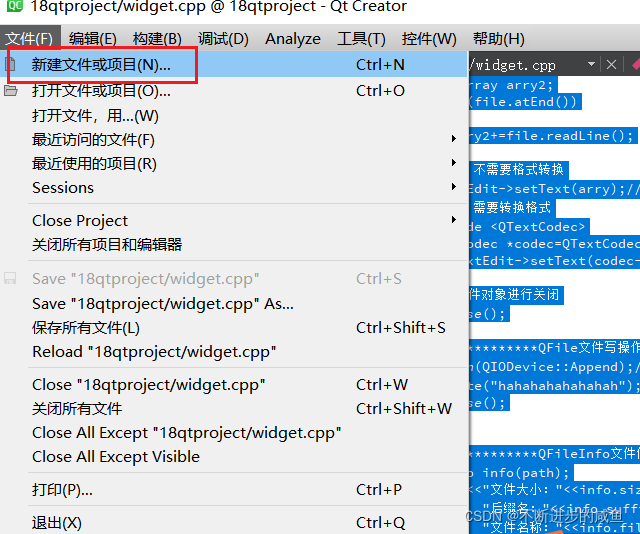Open the 编辑(E) menu
640x534 pixels.
tap(93, 39)
